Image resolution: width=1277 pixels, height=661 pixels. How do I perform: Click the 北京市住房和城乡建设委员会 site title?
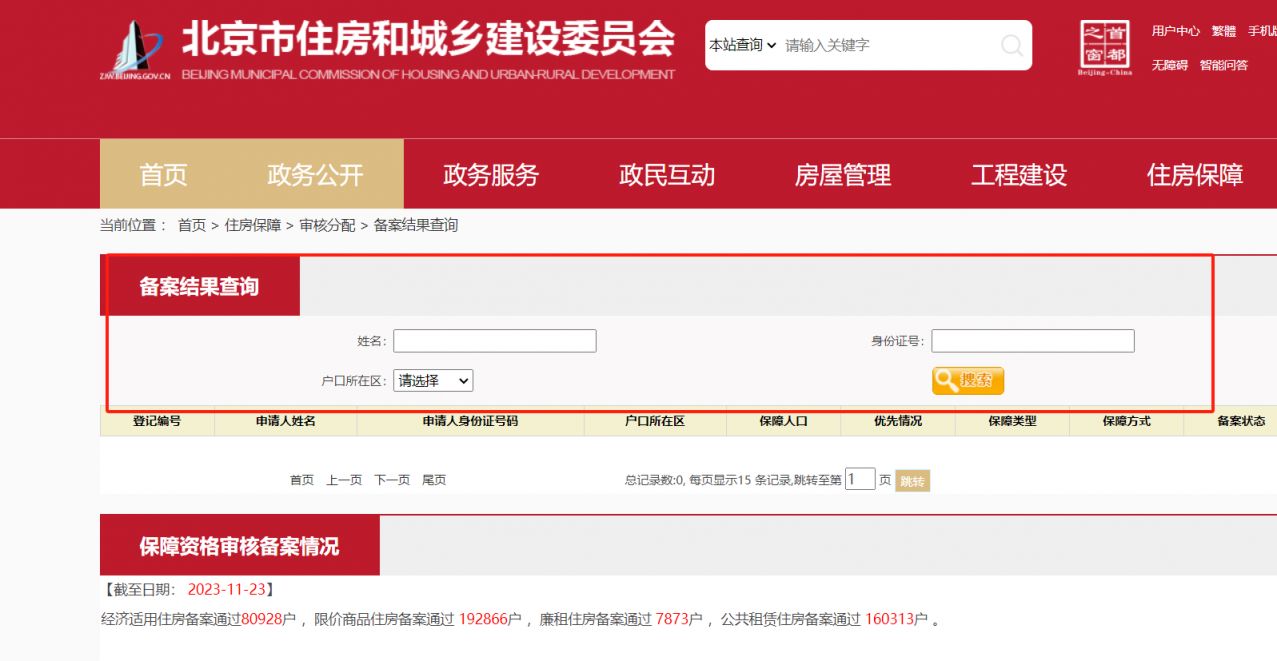[428, 40]
